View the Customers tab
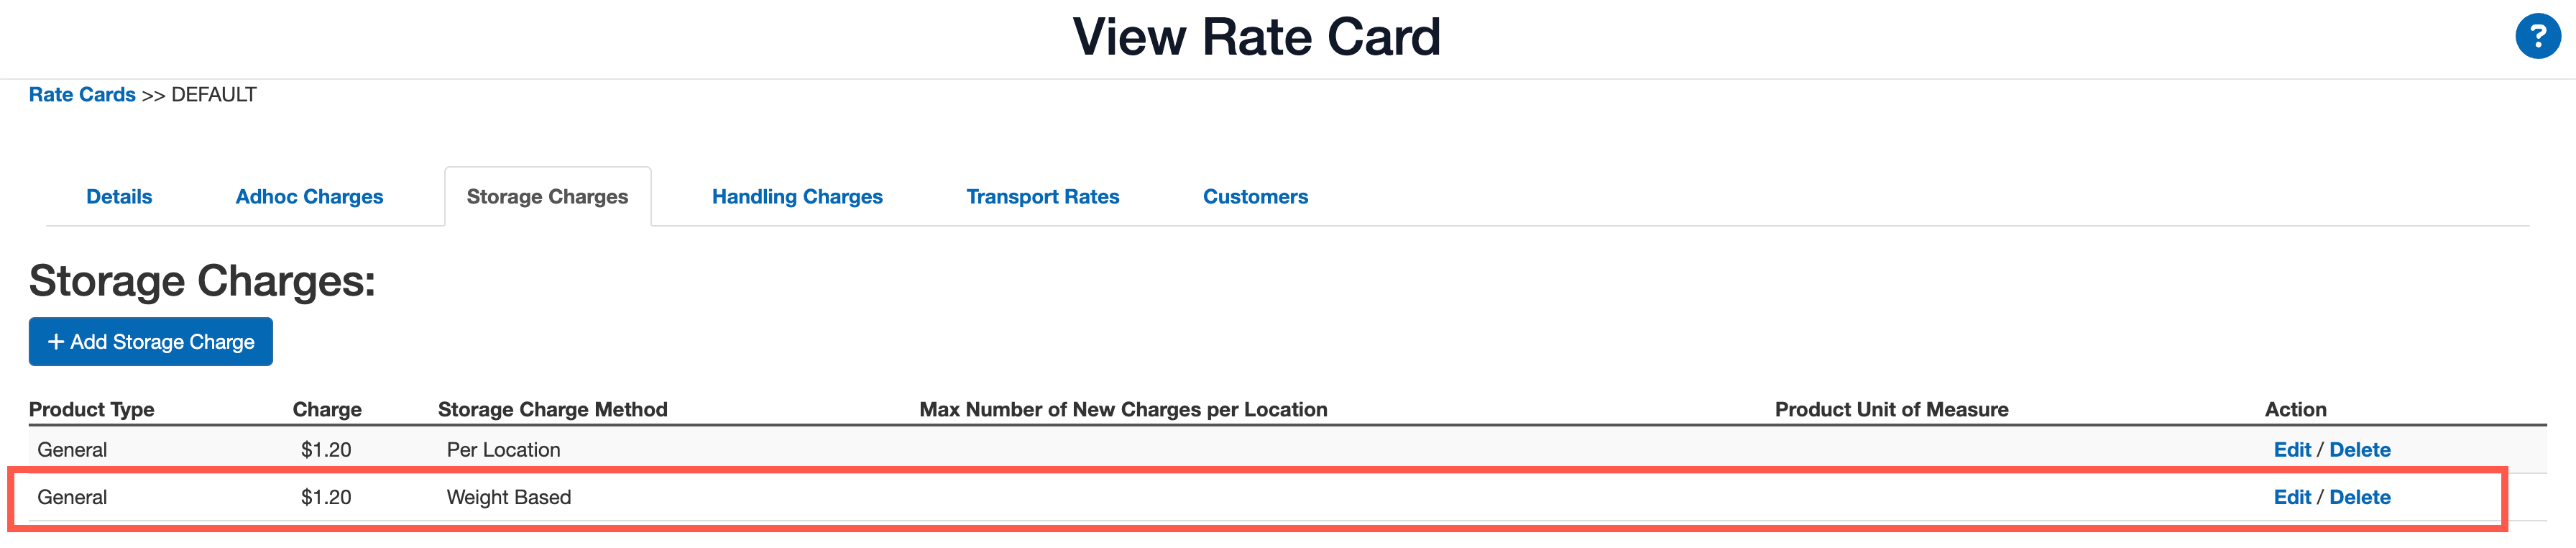 pyautogui.click(x=1256, y=196)
